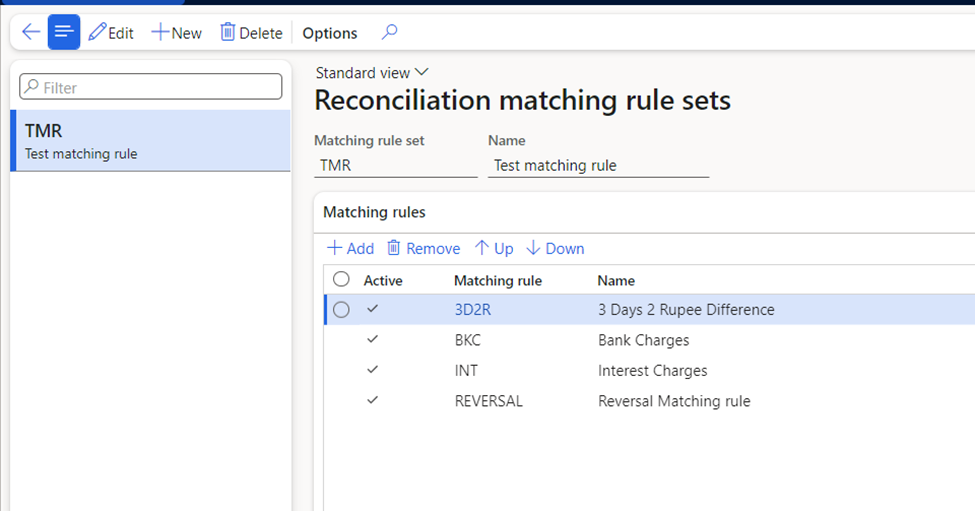
Task: Toggle the list pane icon button
Action: 64,32
